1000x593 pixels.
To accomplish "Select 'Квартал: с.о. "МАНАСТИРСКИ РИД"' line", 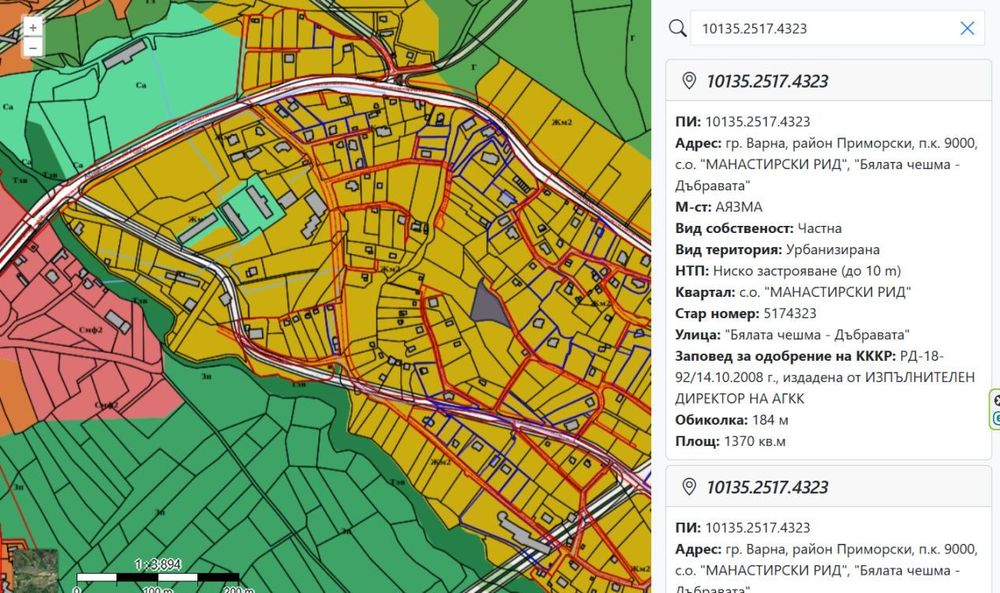I will pos(793,292).
